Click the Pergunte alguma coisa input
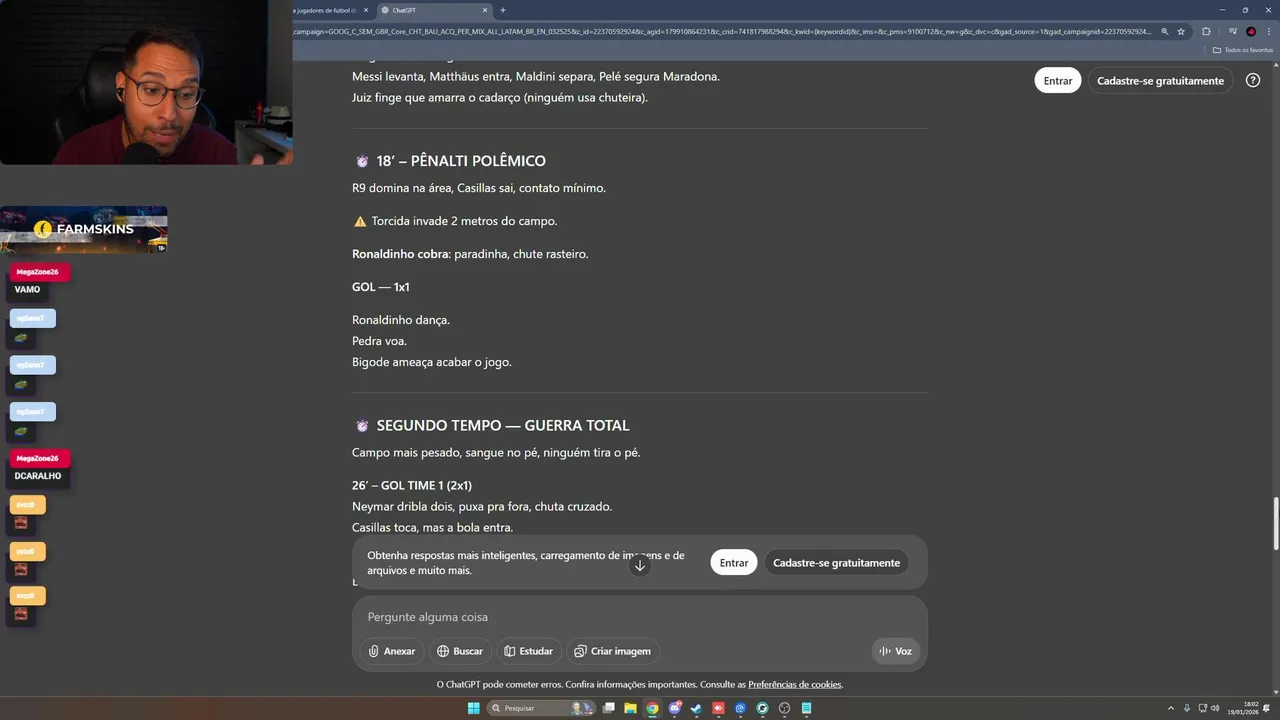This screenshot has width=1280, height=720. click(x=640, y=617)
